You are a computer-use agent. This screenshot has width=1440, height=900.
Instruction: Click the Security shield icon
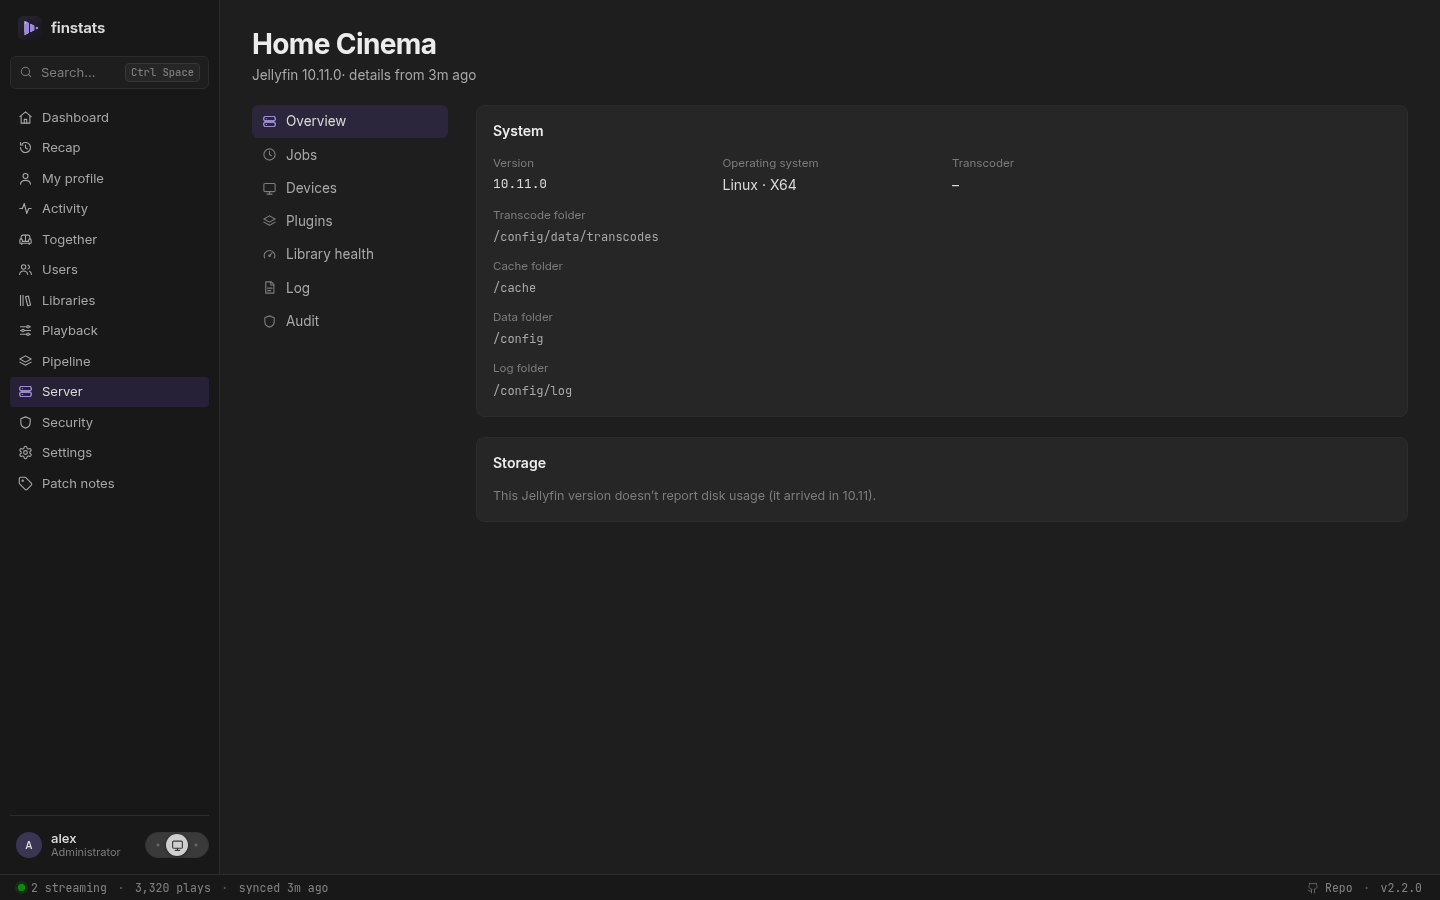click(25, 423)
